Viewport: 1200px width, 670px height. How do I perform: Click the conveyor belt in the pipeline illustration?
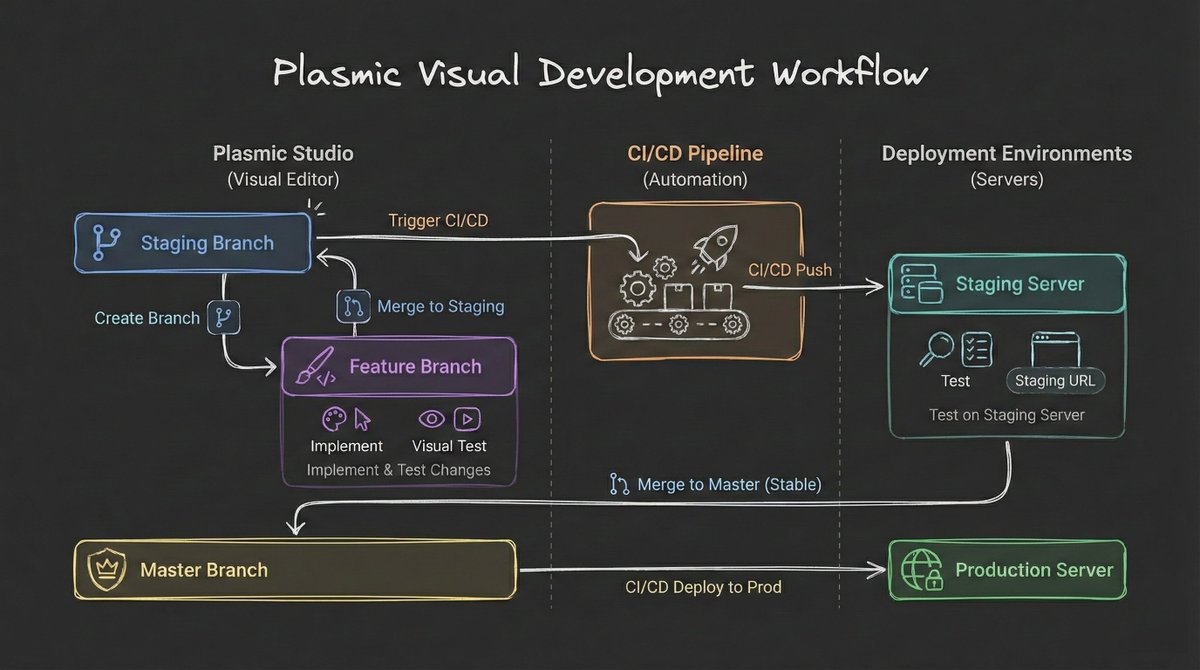pyautogui.click(x=681, y=324)
